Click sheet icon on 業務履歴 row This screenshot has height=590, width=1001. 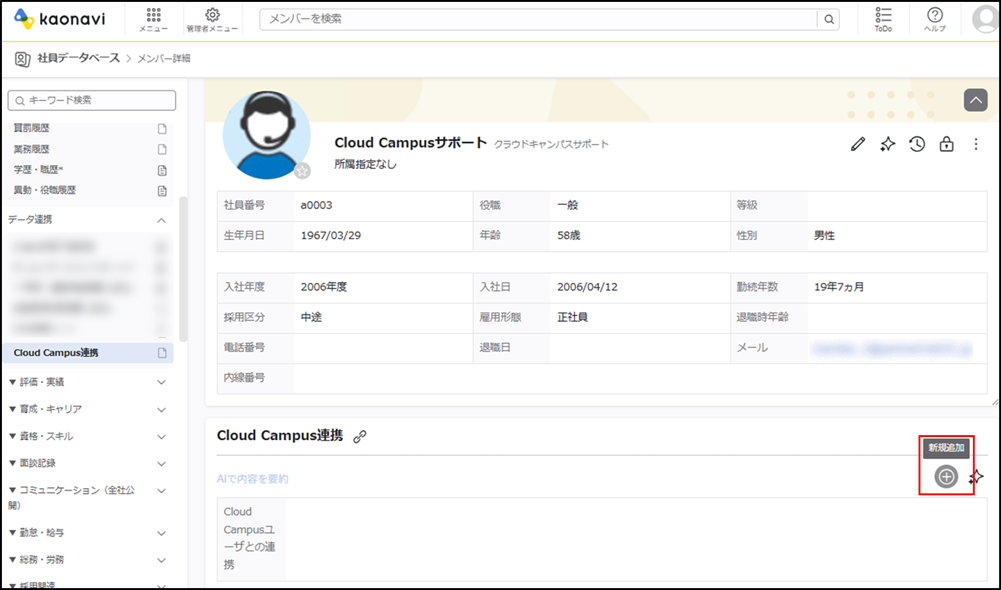[x=162, y=149]
